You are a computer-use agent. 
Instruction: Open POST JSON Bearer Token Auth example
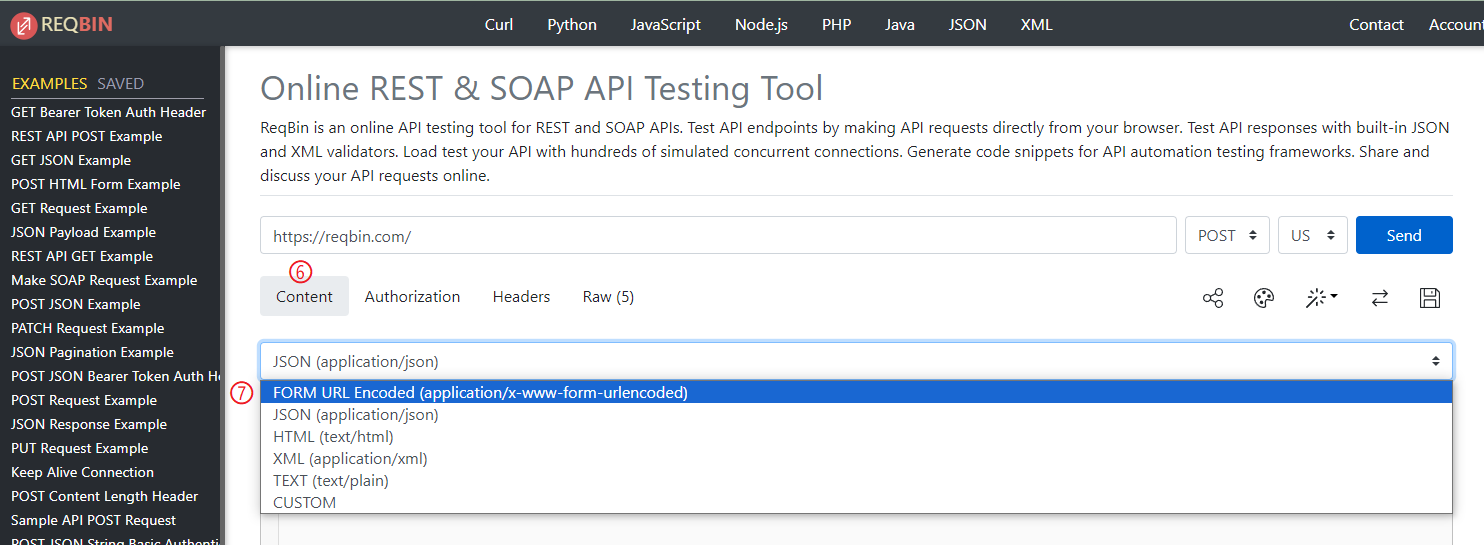pos(115,376)
